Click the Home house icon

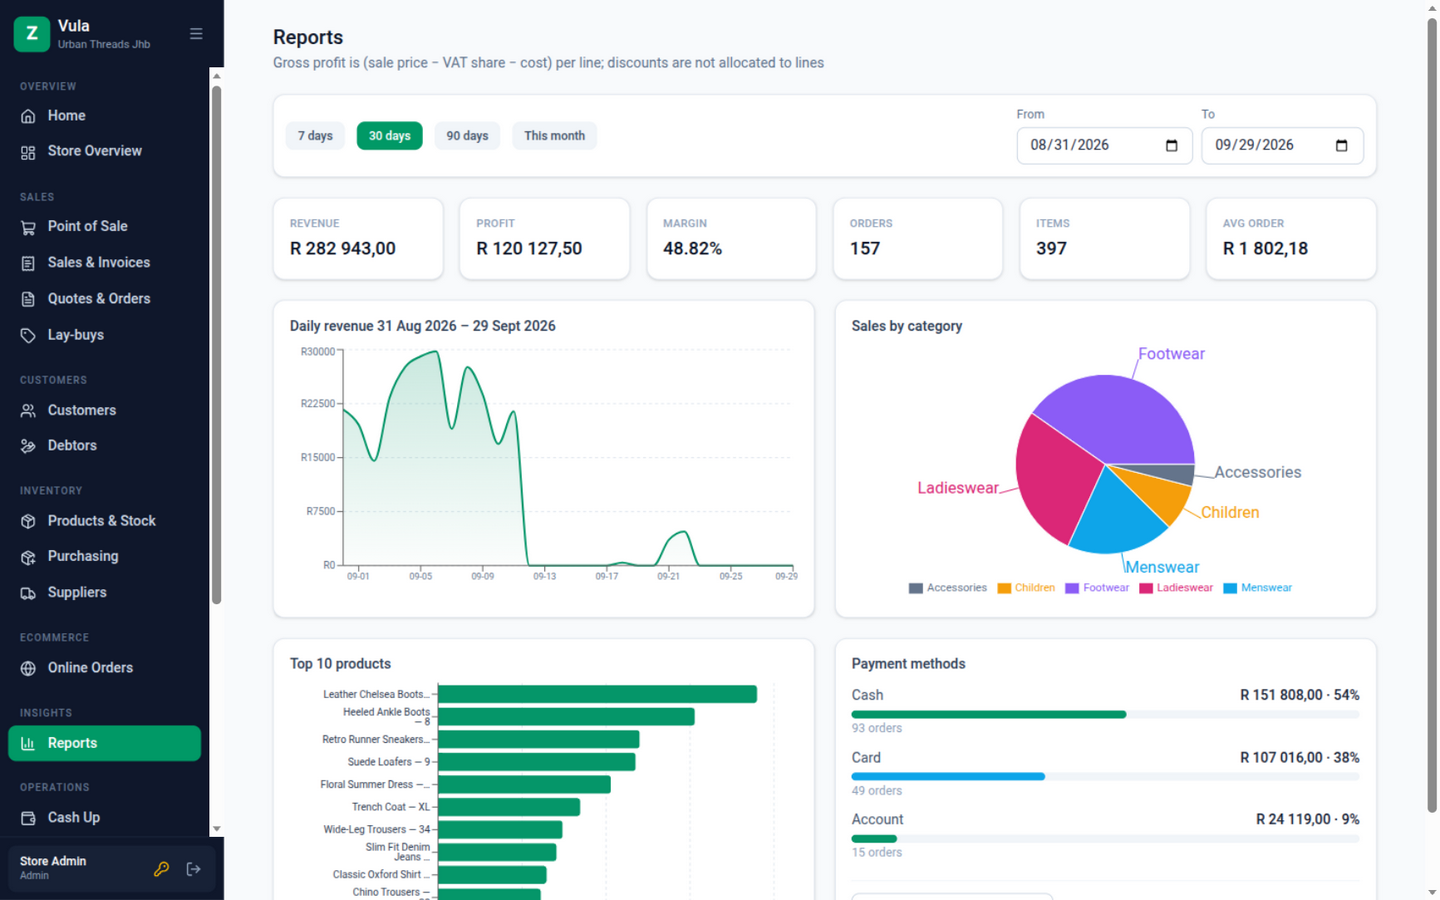[28, 116]
